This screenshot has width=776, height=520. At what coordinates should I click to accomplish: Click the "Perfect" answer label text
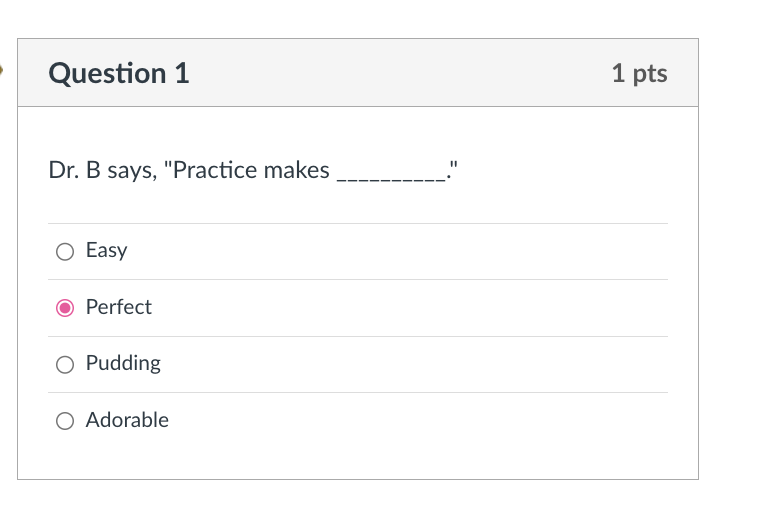(119, 307)
